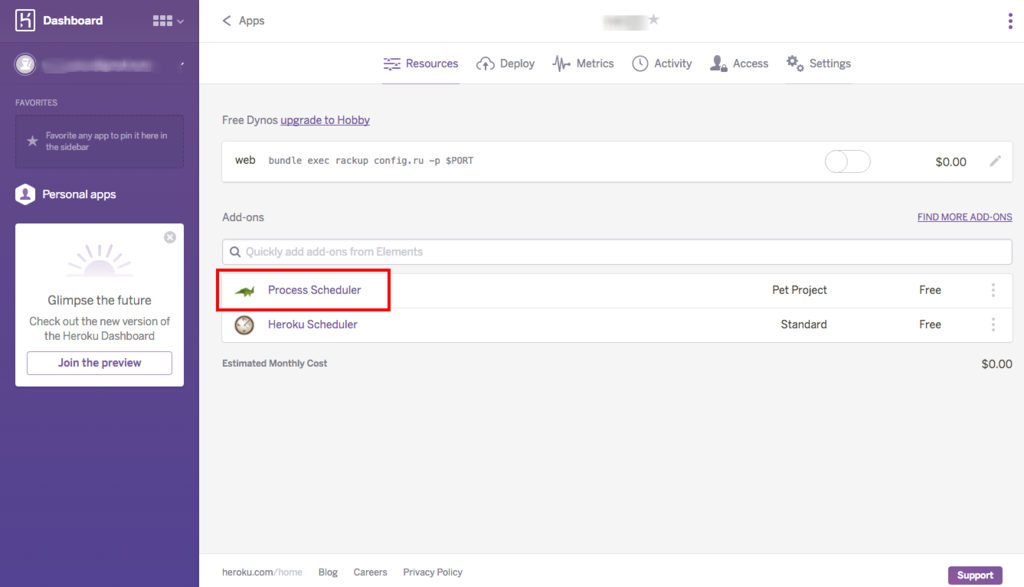The image size is (1024, 587).
Task: Go to the Activity tab
Action: coord(661,64)
